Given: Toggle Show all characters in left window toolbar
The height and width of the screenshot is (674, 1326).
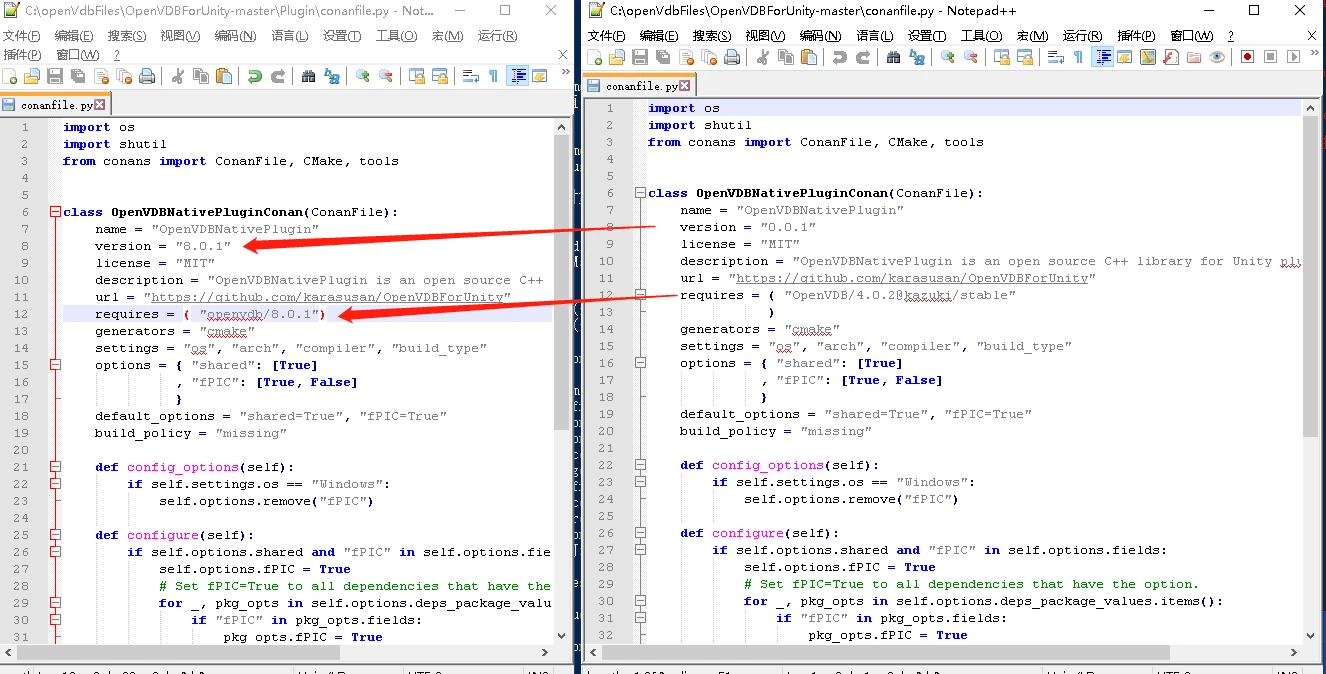Looking at the screenshot, I should (x=493, y=76).
